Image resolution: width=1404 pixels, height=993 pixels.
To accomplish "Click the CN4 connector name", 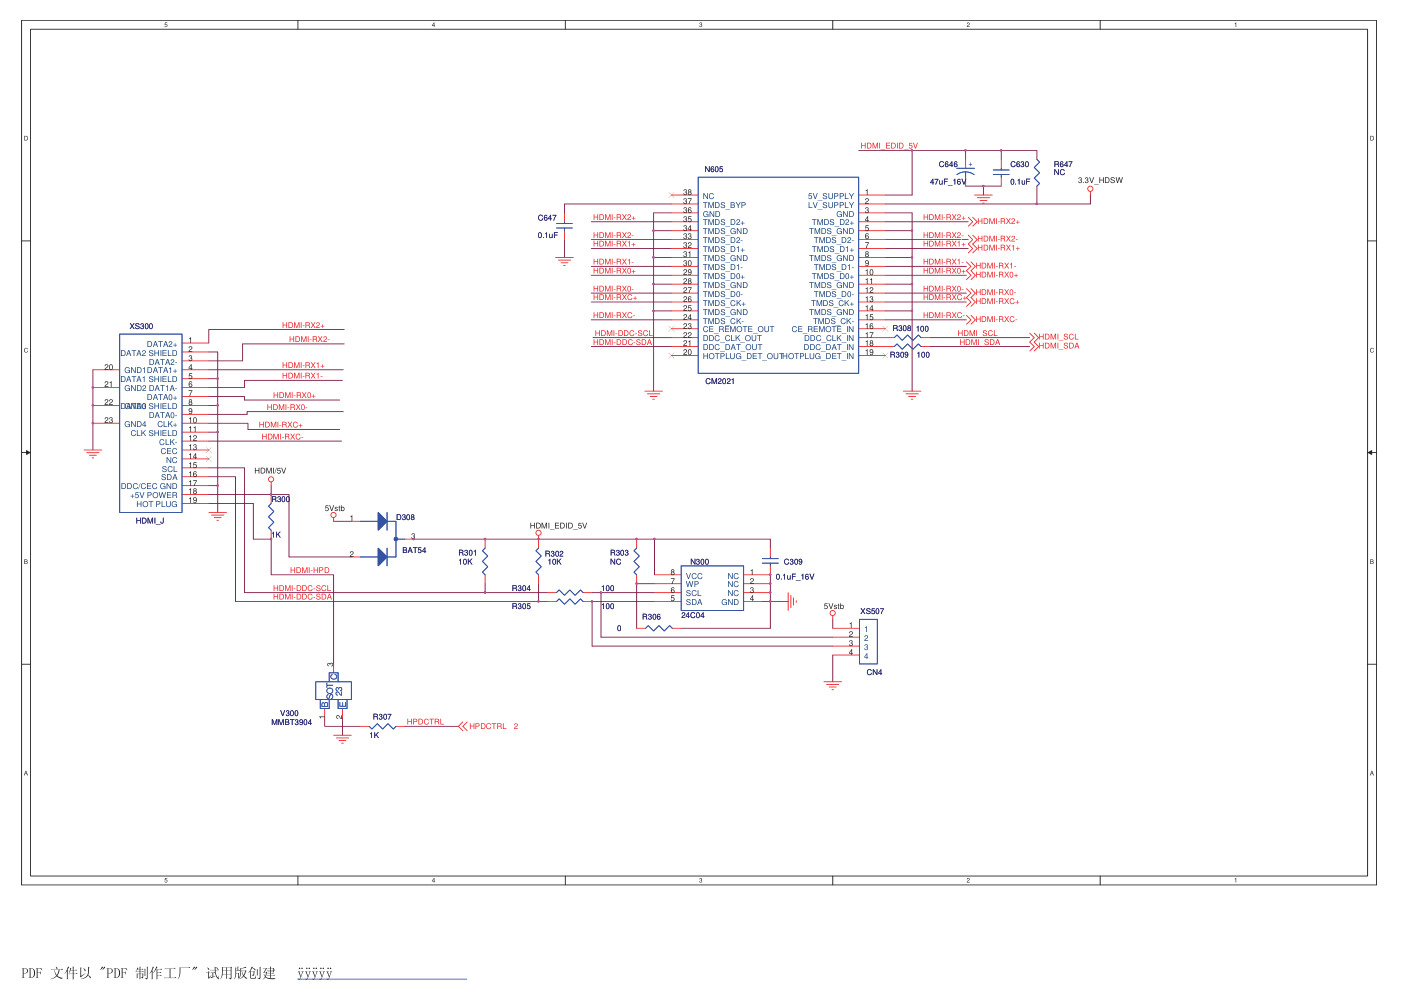I will coord(874,673).
